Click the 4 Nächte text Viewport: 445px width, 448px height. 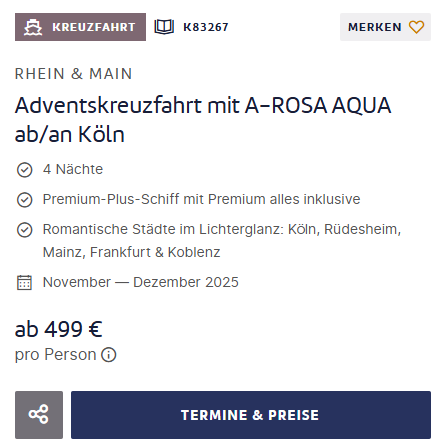(x=73, y=169)
